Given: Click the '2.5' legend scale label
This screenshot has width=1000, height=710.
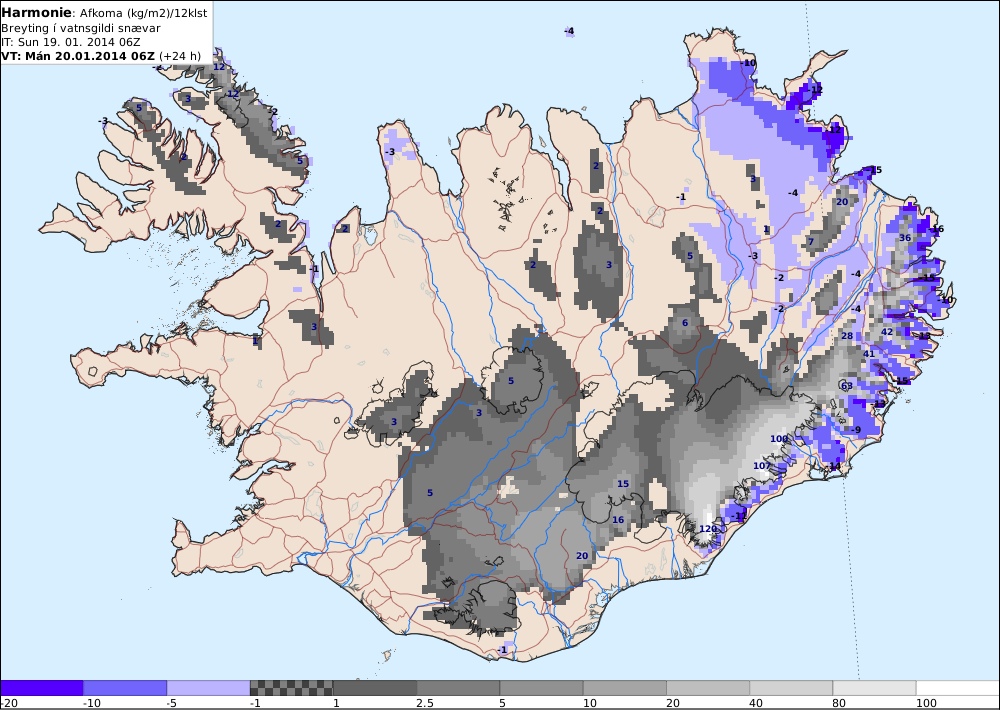Looking at the screenshot, I should point(425,703).
